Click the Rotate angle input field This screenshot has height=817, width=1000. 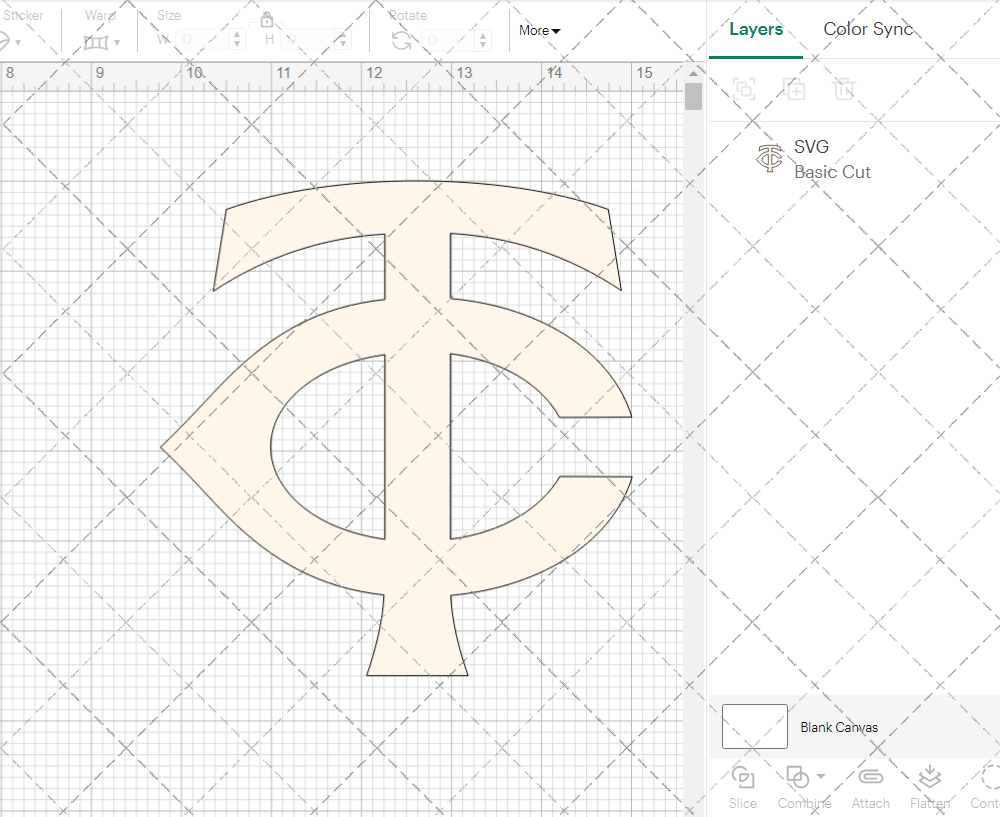(x=449, y=40)
